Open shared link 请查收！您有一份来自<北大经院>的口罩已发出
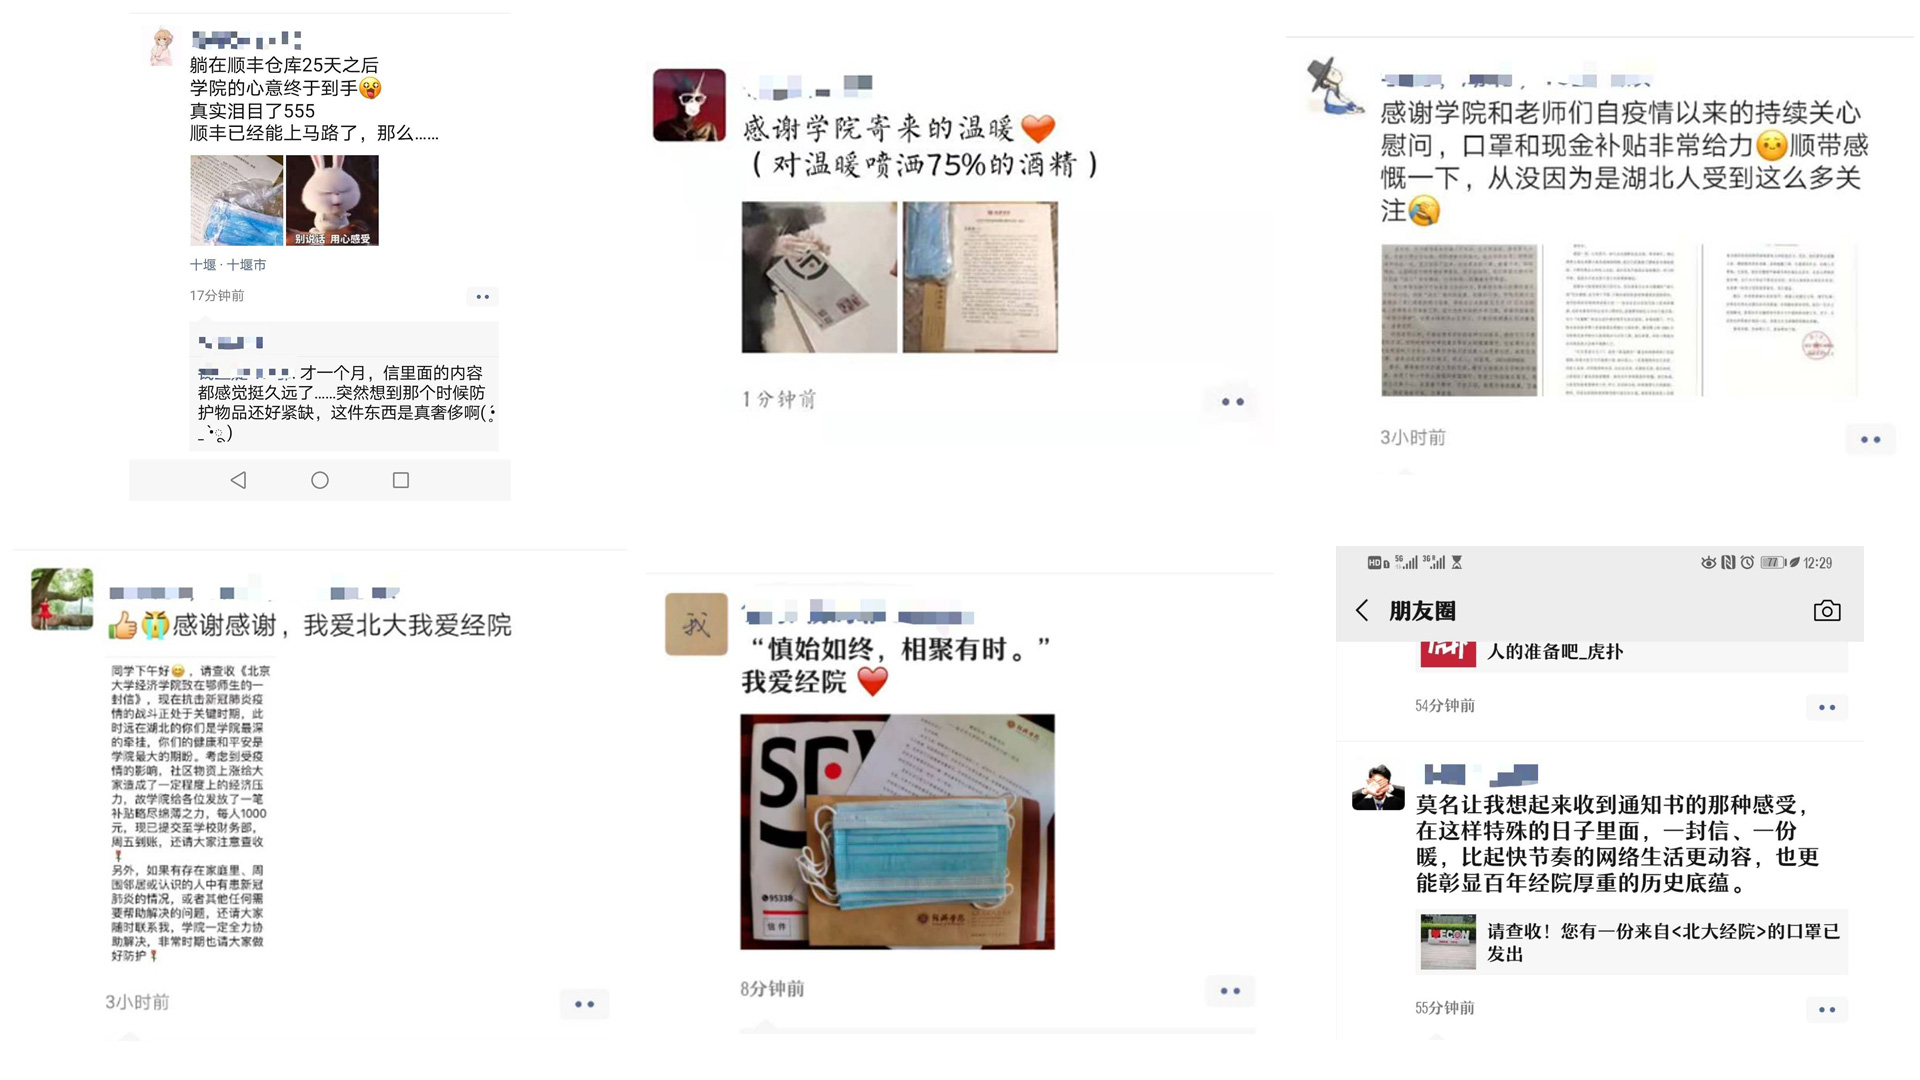Screen dimensions: 1920x1080 (1632, 942)
